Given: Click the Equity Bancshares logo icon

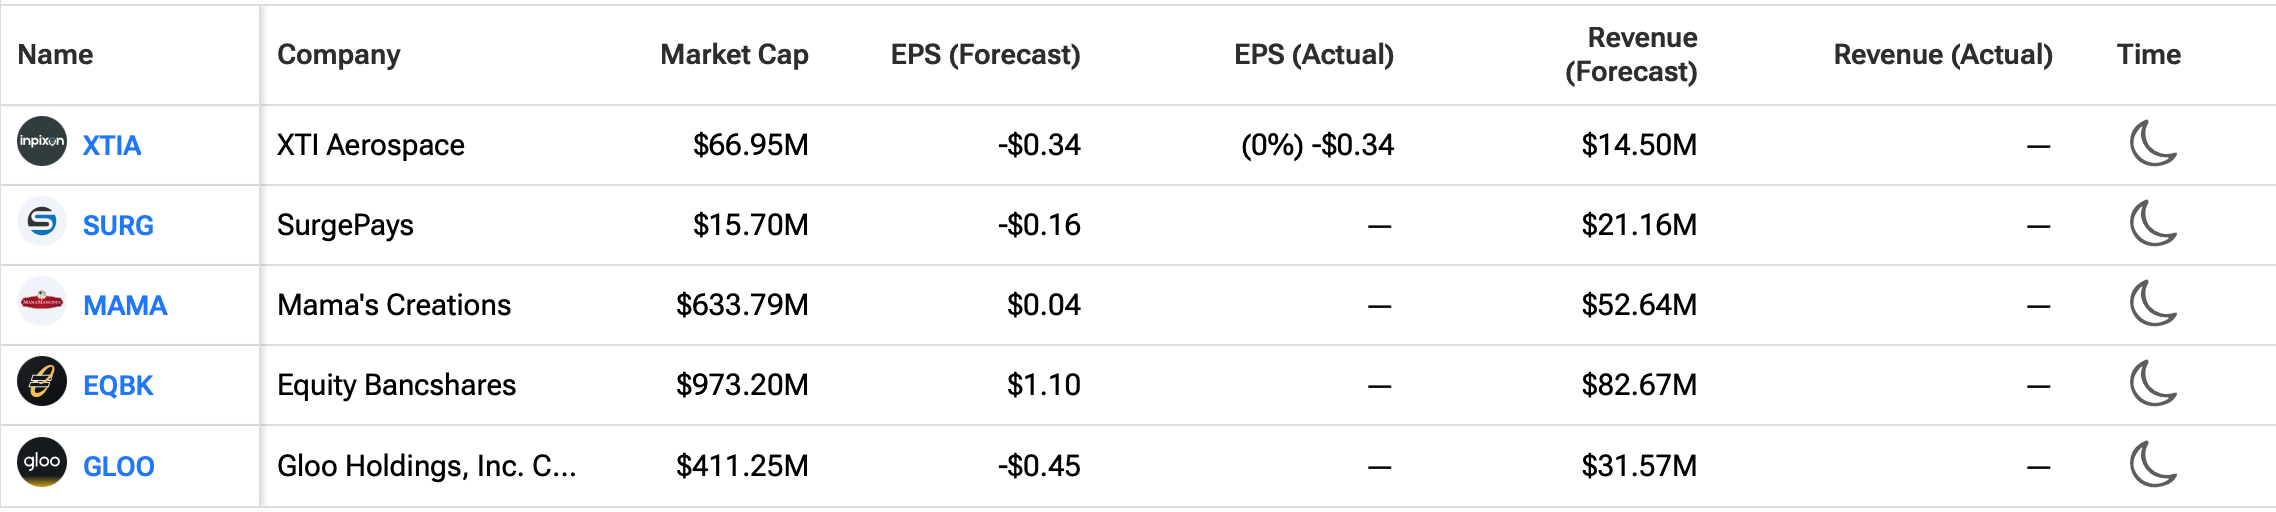Looking at the screenshot, I should click(42, 382).
